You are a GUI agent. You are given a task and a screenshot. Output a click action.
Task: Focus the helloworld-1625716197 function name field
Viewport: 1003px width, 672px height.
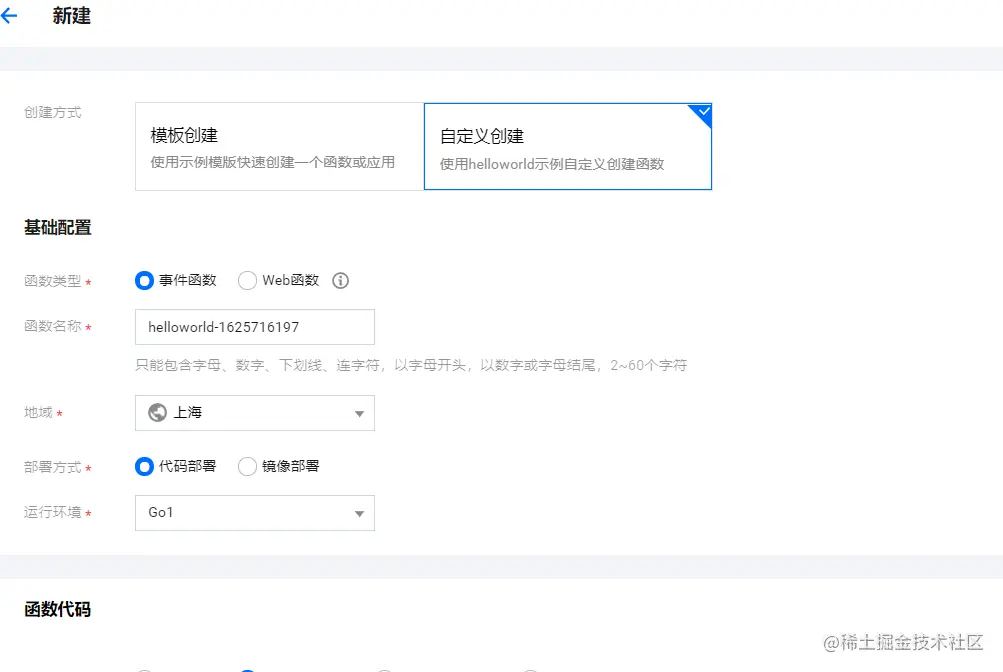point(255,327)
